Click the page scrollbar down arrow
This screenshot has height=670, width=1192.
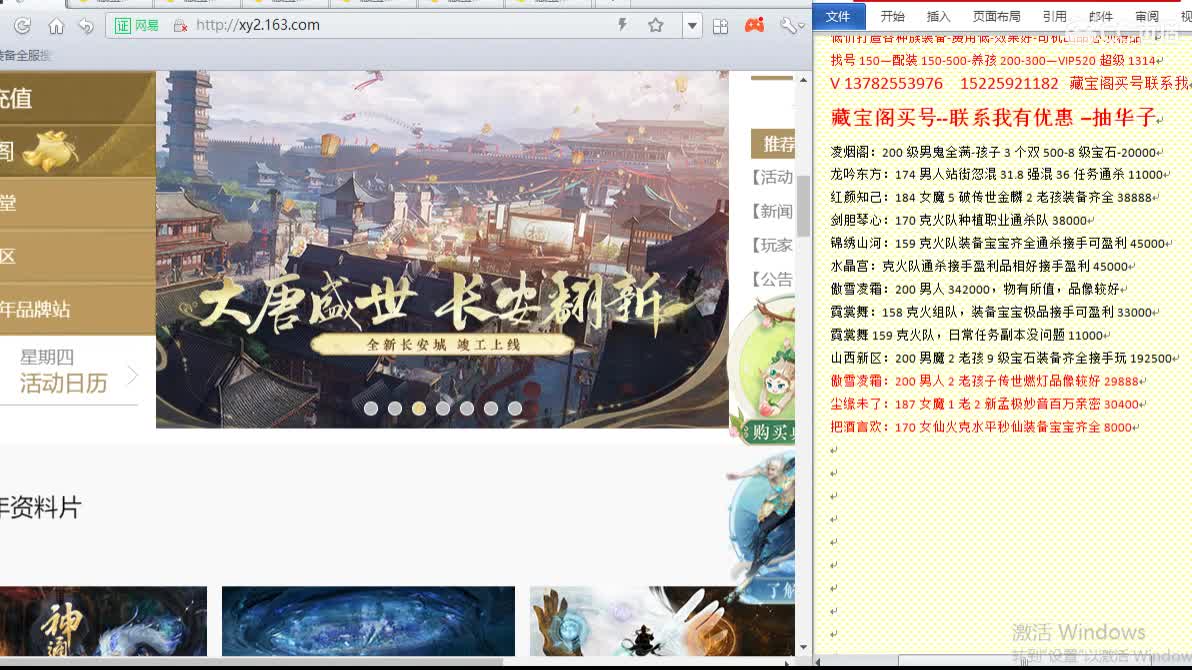click(x=804, y=647)
